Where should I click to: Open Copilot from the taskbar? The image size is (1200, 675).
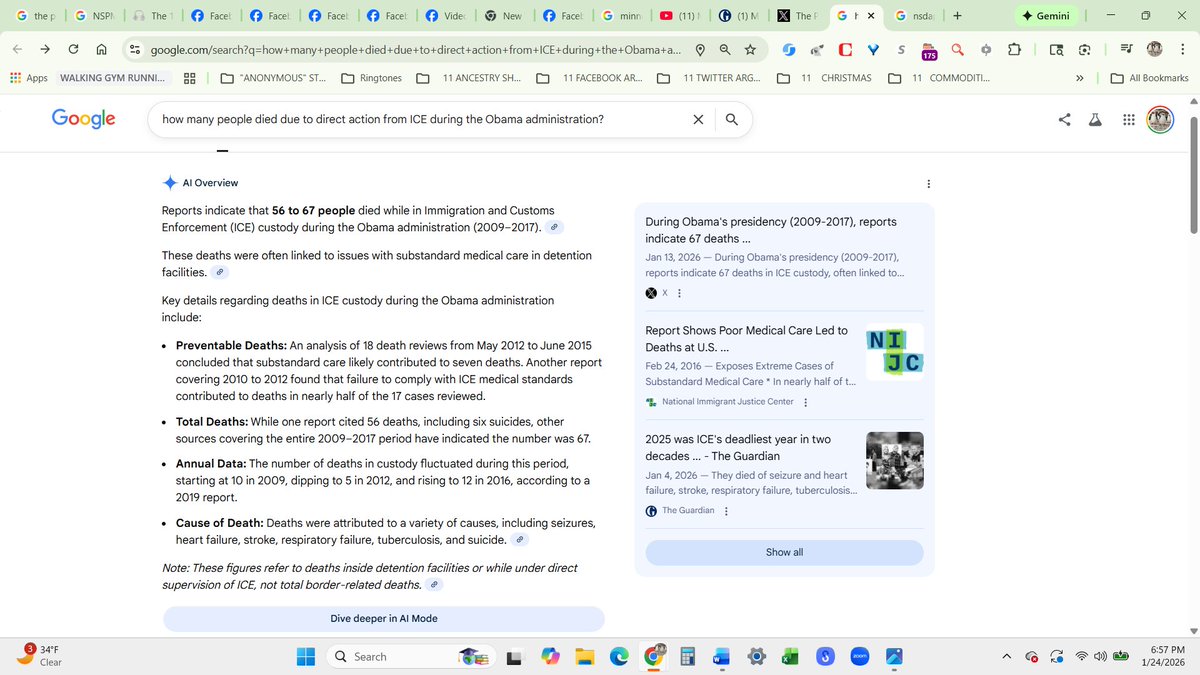(x=550, y=657)
